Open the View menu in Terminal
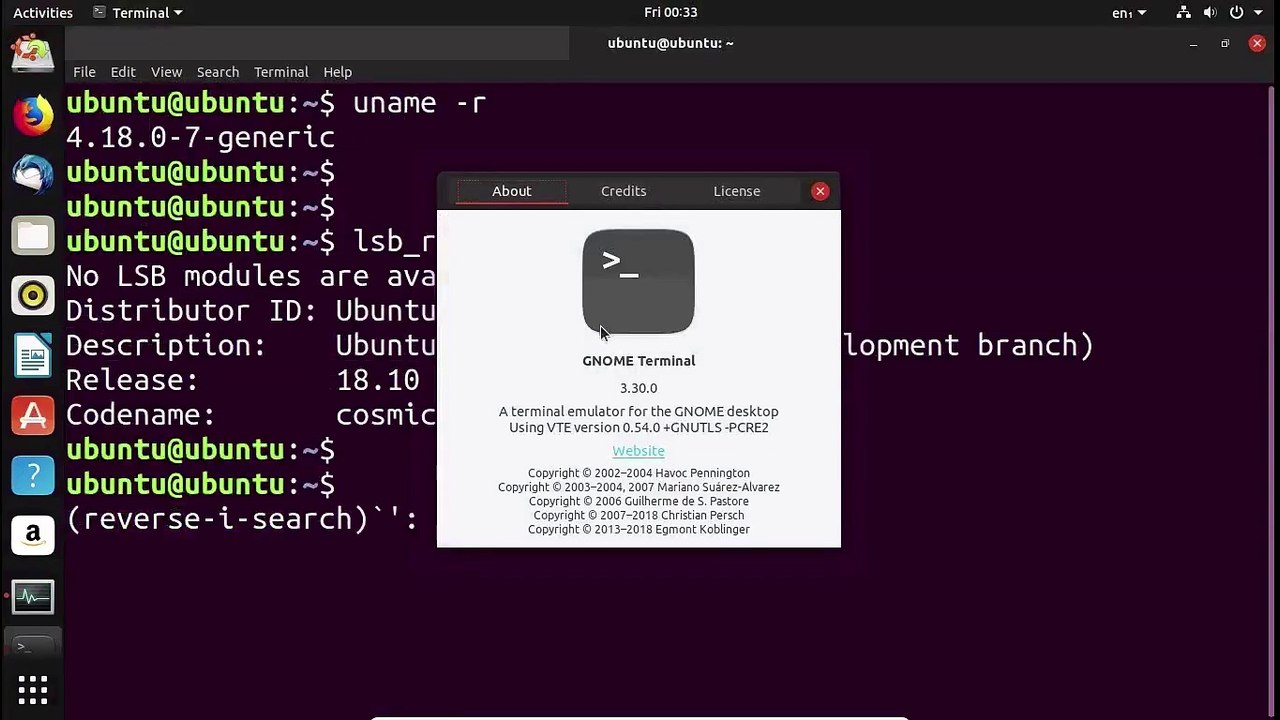Image resolution: width=1280 pixels, height=720 pixels. [166, 72]
